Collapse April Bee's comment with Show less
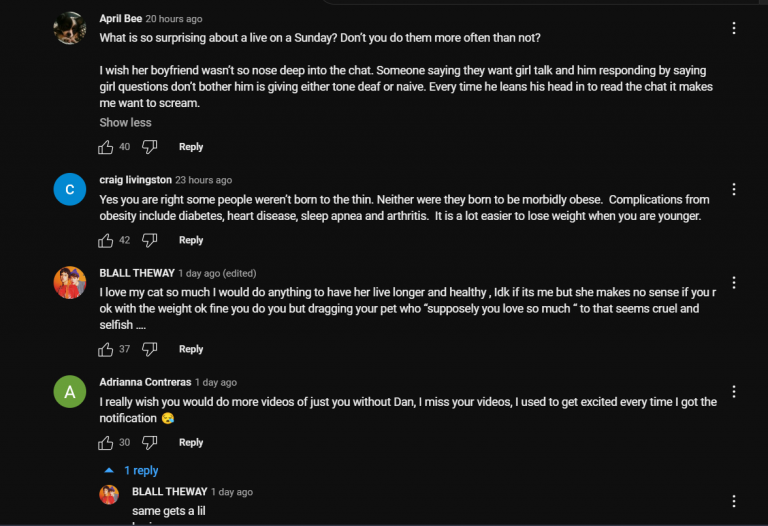The height and width of the screenshot is (526, 768). (125, 122)
